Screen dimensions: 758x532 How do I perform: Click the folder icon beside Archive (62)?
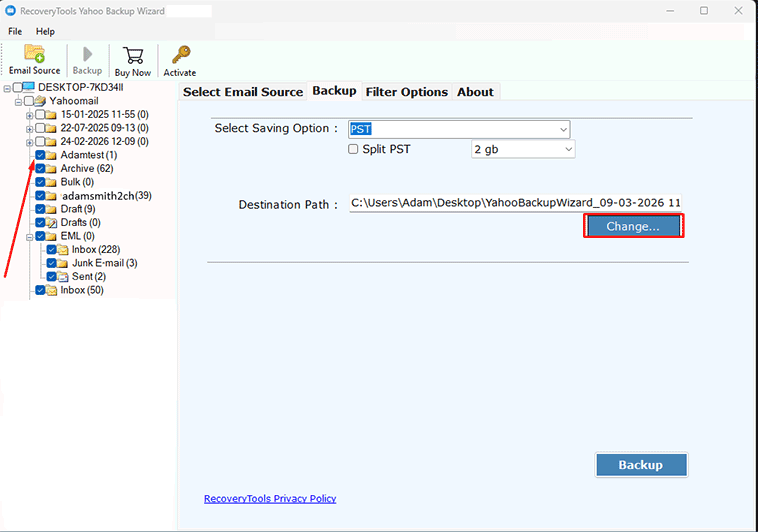click(51, 169)
